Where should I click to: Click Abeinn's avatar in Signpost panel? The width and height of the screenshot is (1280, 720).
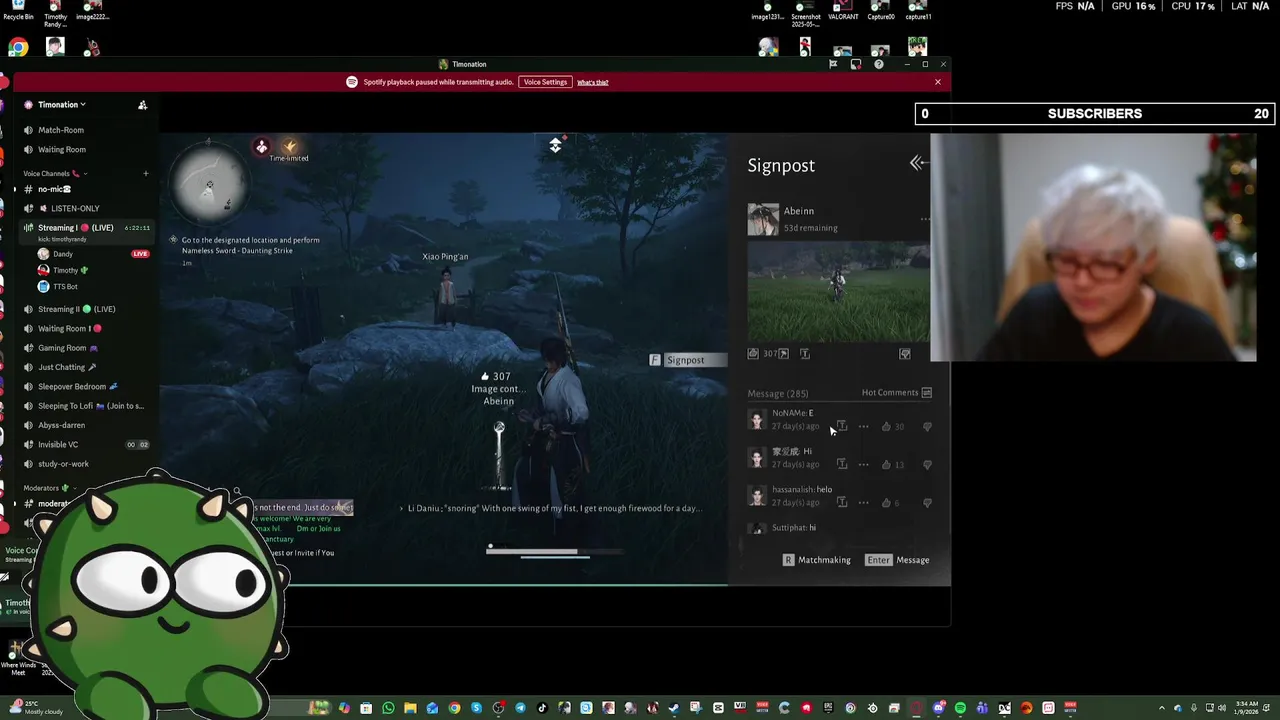tap(763, 219)
